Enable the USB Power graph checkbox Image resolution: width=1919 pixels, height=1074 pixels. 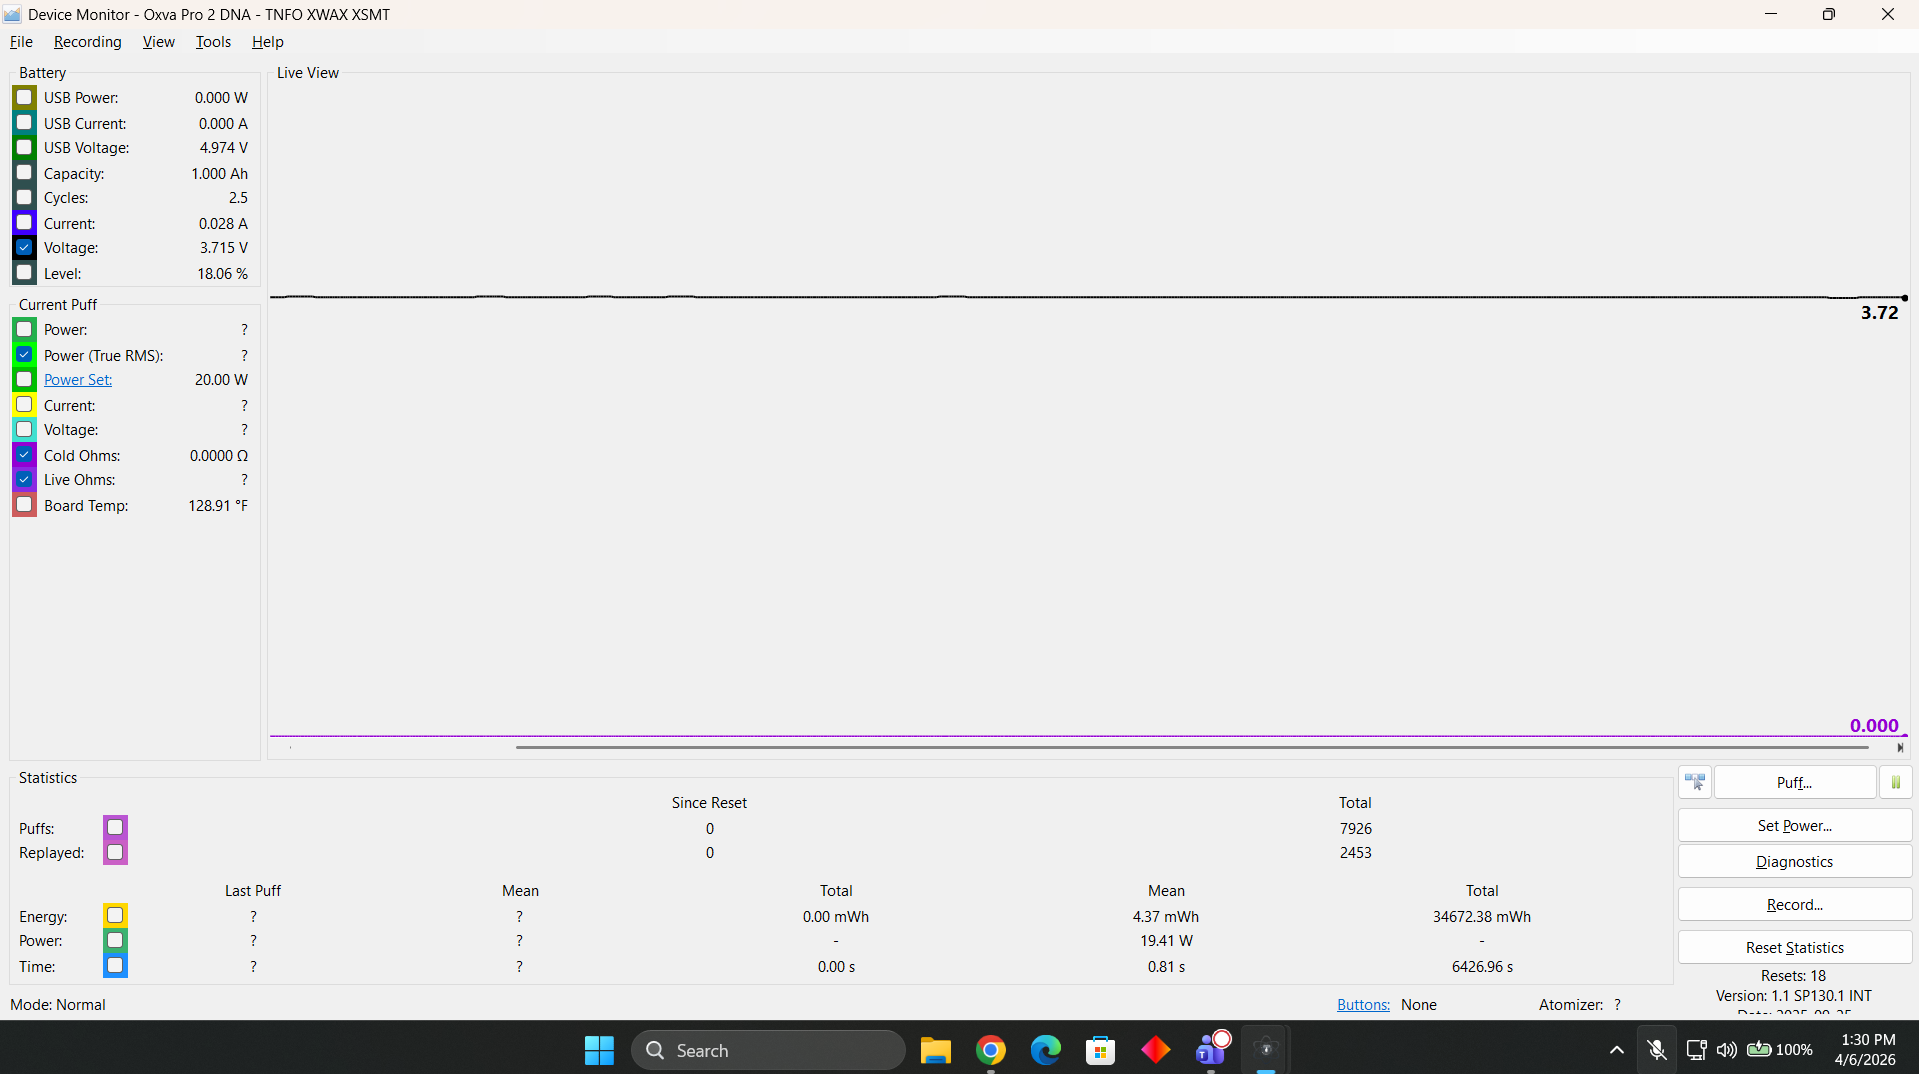pos(25,98)
